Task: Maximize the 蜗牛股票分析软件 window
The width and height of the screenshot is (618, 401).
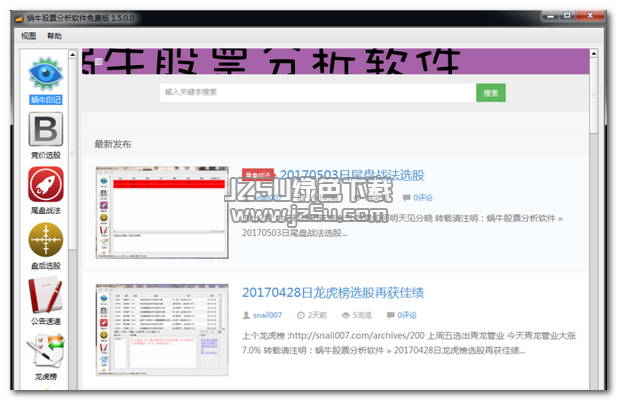Action: [x=567, y=16]
